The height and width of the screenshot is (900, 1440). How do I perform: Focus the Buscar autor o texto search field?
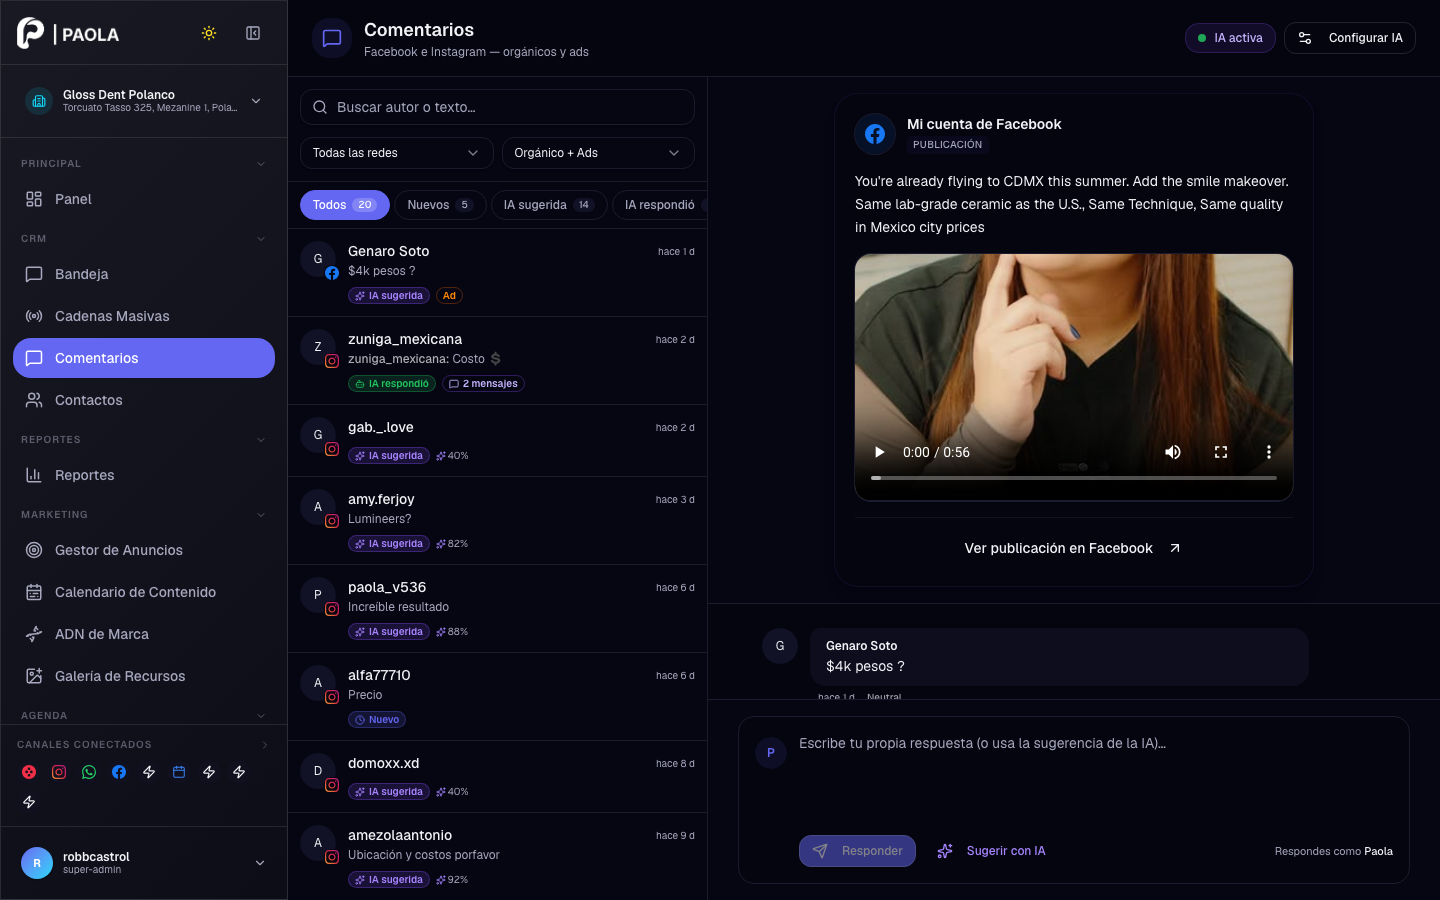(x=497, y=107)
